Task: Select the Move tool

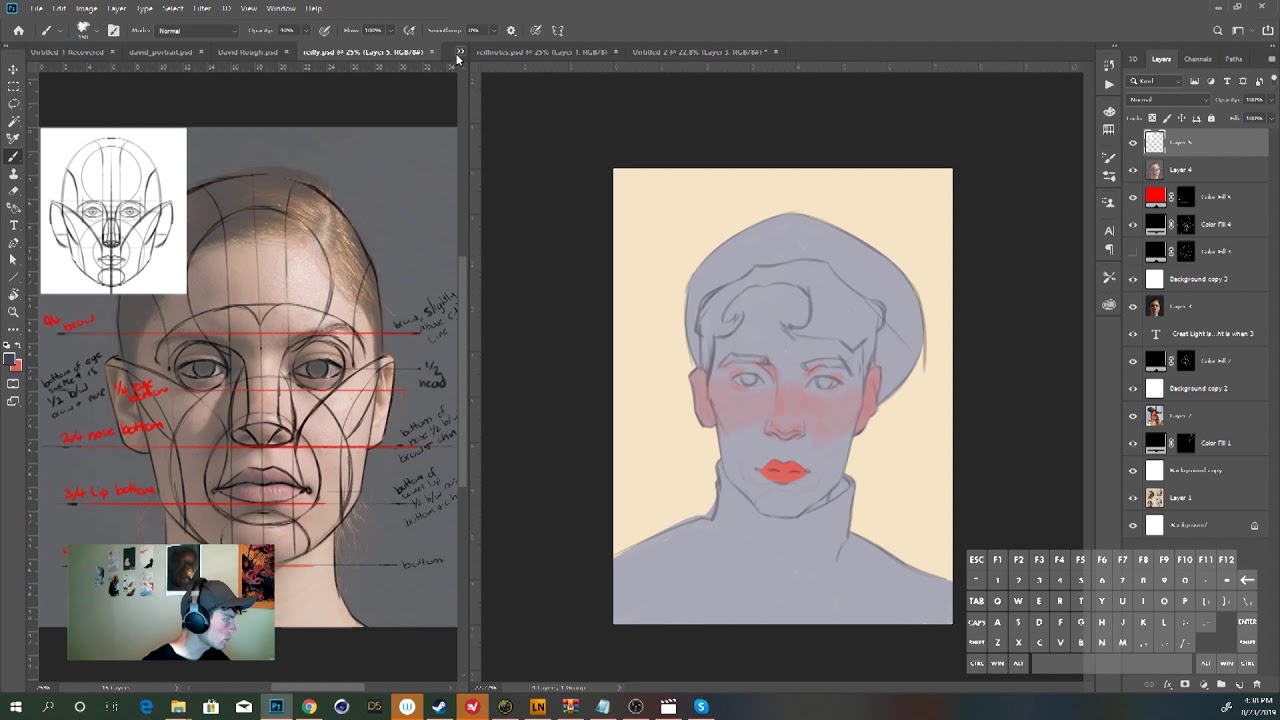Action: tap(14, 69)
